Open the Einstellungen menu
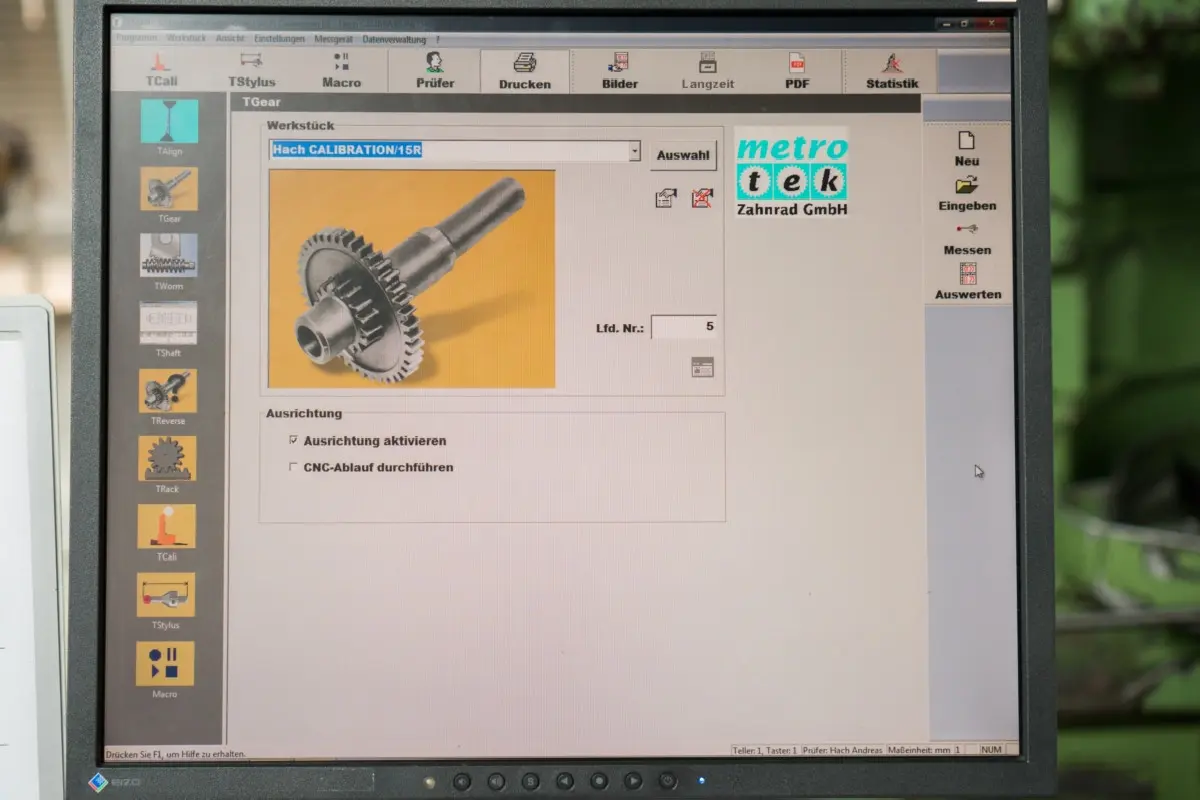 279,39
